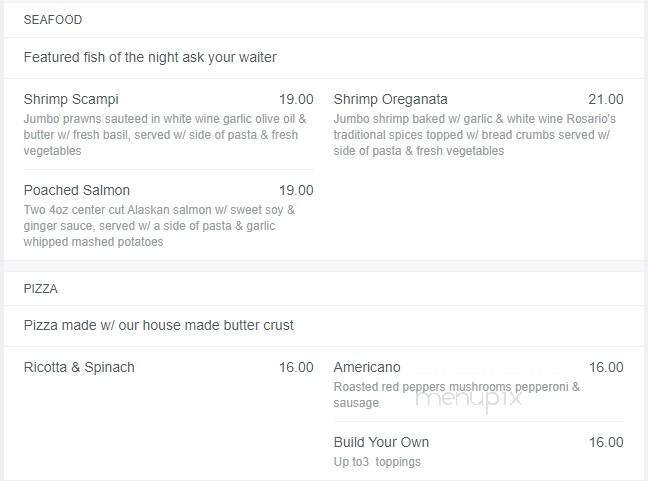Click the Ricotta & Spinach 16.00 price
648x481 pixels.
pos(296,367)
